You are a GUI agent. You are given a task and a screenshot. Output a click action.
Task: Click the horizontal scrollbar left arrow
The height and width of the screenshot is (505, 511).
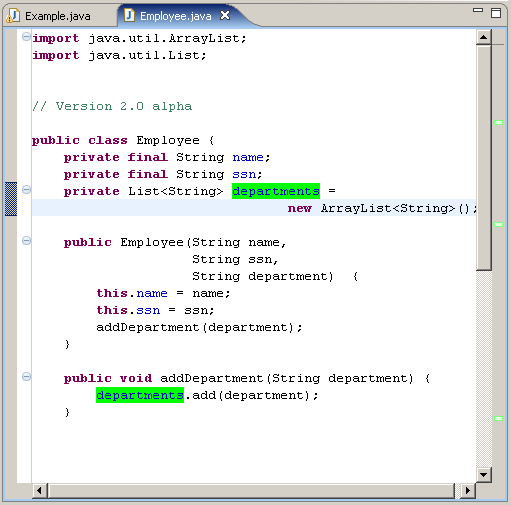tap(39, 490)
